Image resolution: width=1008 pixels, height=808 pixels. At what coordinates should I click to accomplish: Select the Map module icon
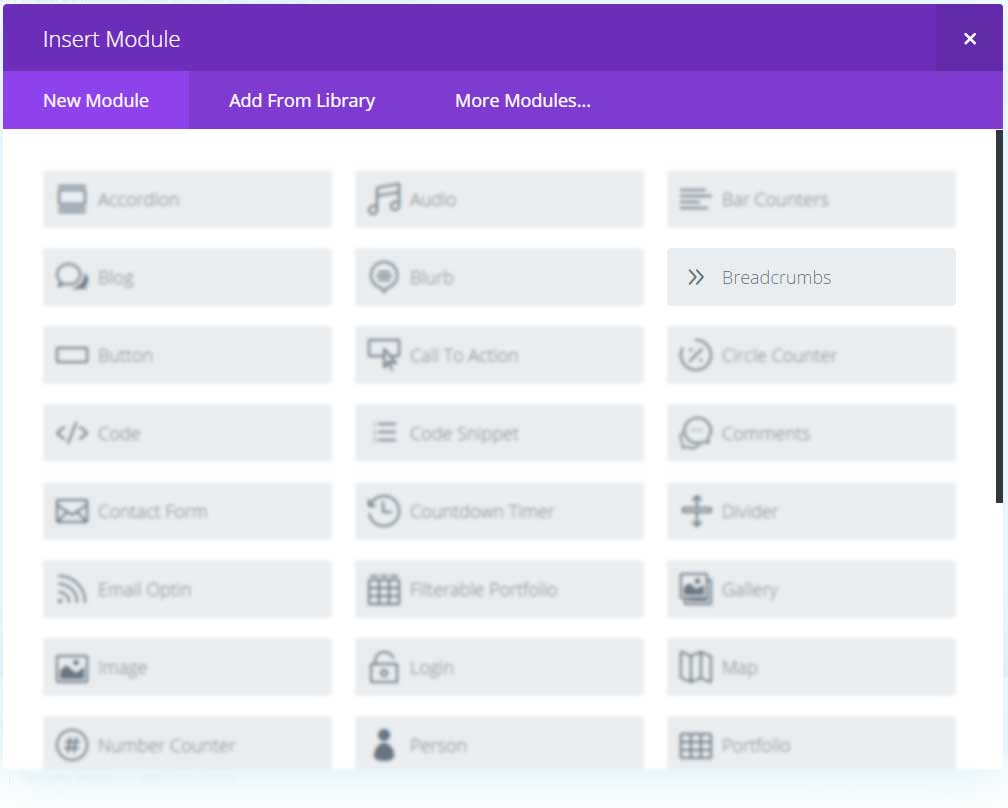coord(810,667)
